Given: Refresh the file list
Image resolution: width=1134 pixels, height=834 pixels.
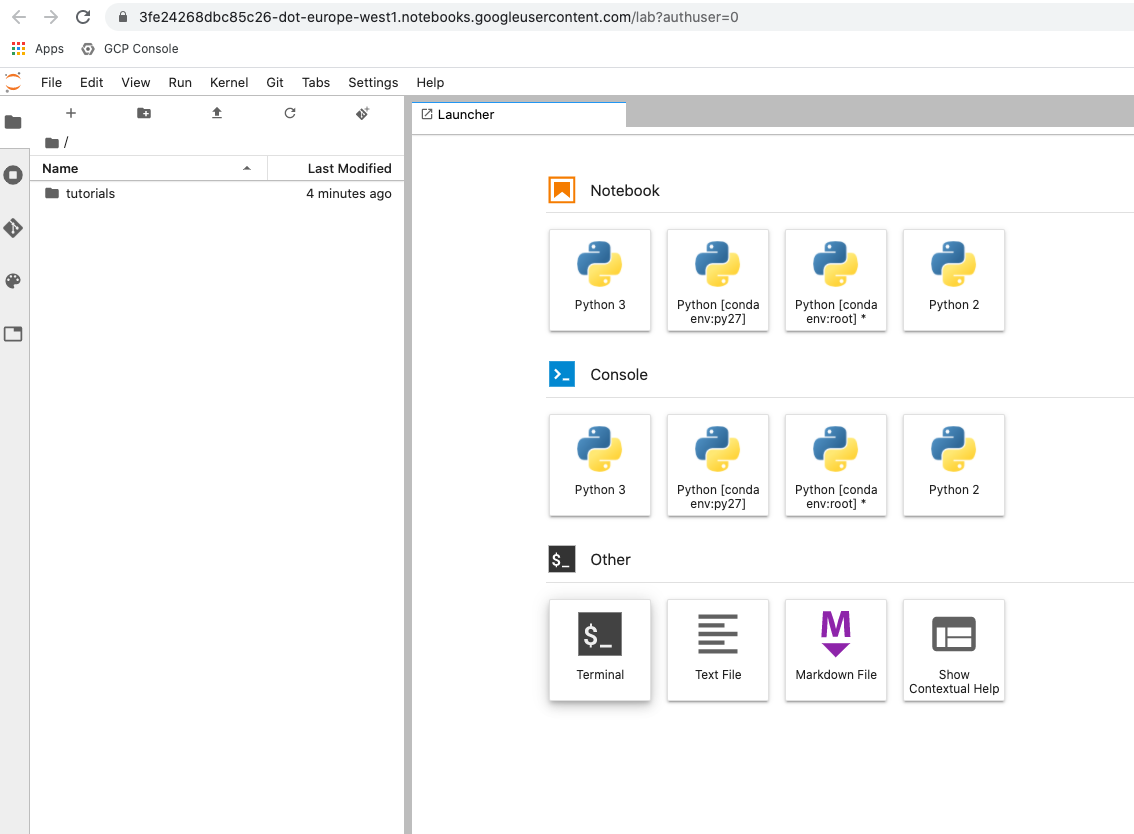Looking at the screenshot, I should click(x=290, y=113).
